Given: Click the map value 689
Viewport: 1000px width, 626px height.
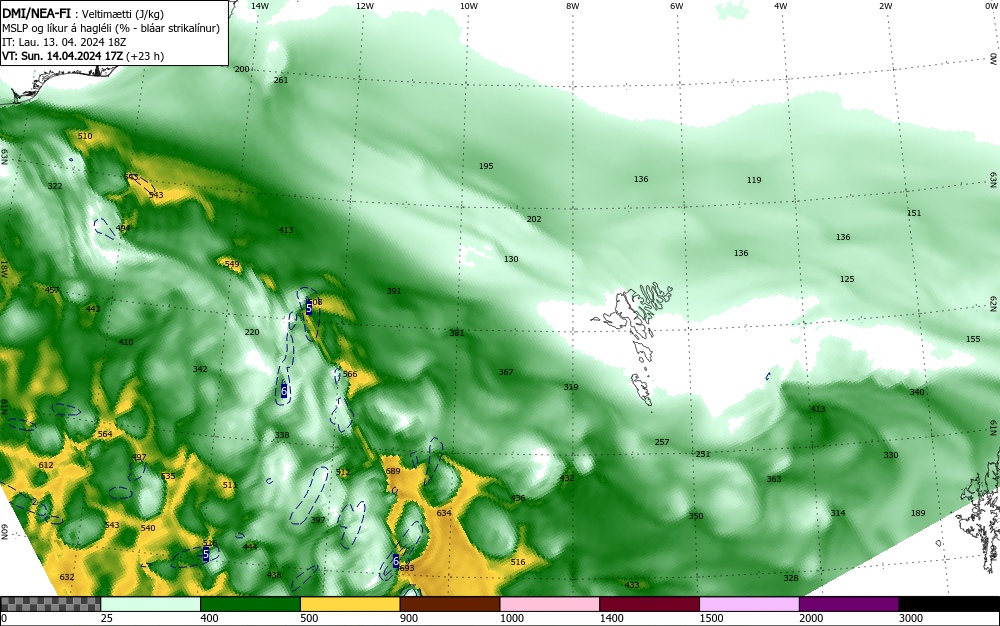Looking at the screenshot, I should click(393, 471).
